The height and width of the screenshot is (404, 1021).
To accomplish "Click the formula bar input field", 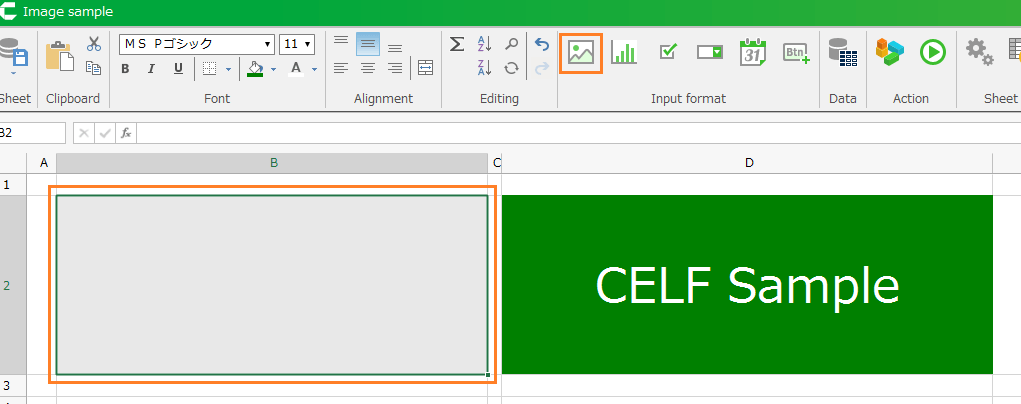I will [570, 133].
